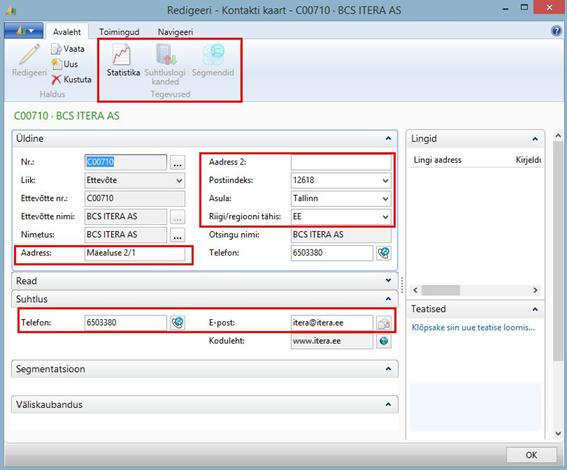Click the ellipsis button beside Nr. field
Screen dimensions: 567x470
pyautogui.click(x=178, y=162)
